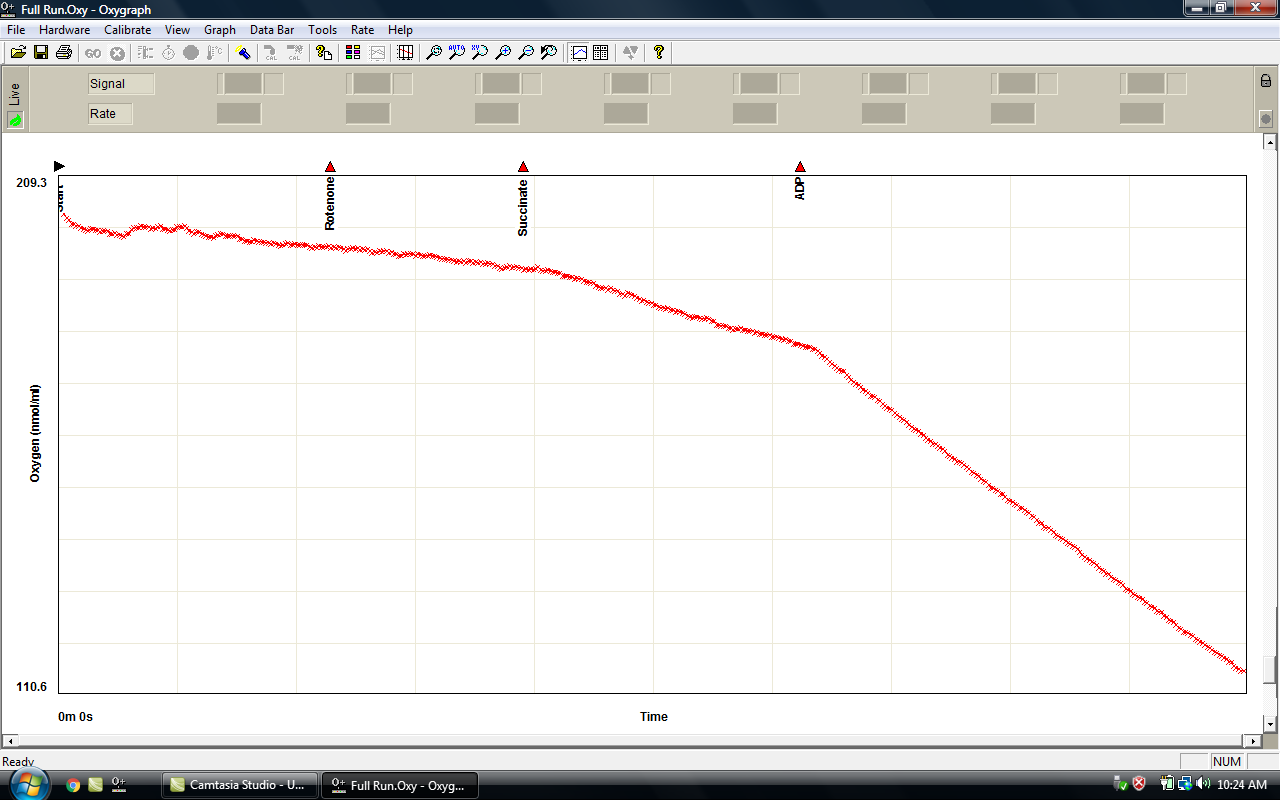Click the AUTO zoom magnifier icon
Viewport: 1280px width, 800px height.
pyautogui.click(x=457, y=52)
